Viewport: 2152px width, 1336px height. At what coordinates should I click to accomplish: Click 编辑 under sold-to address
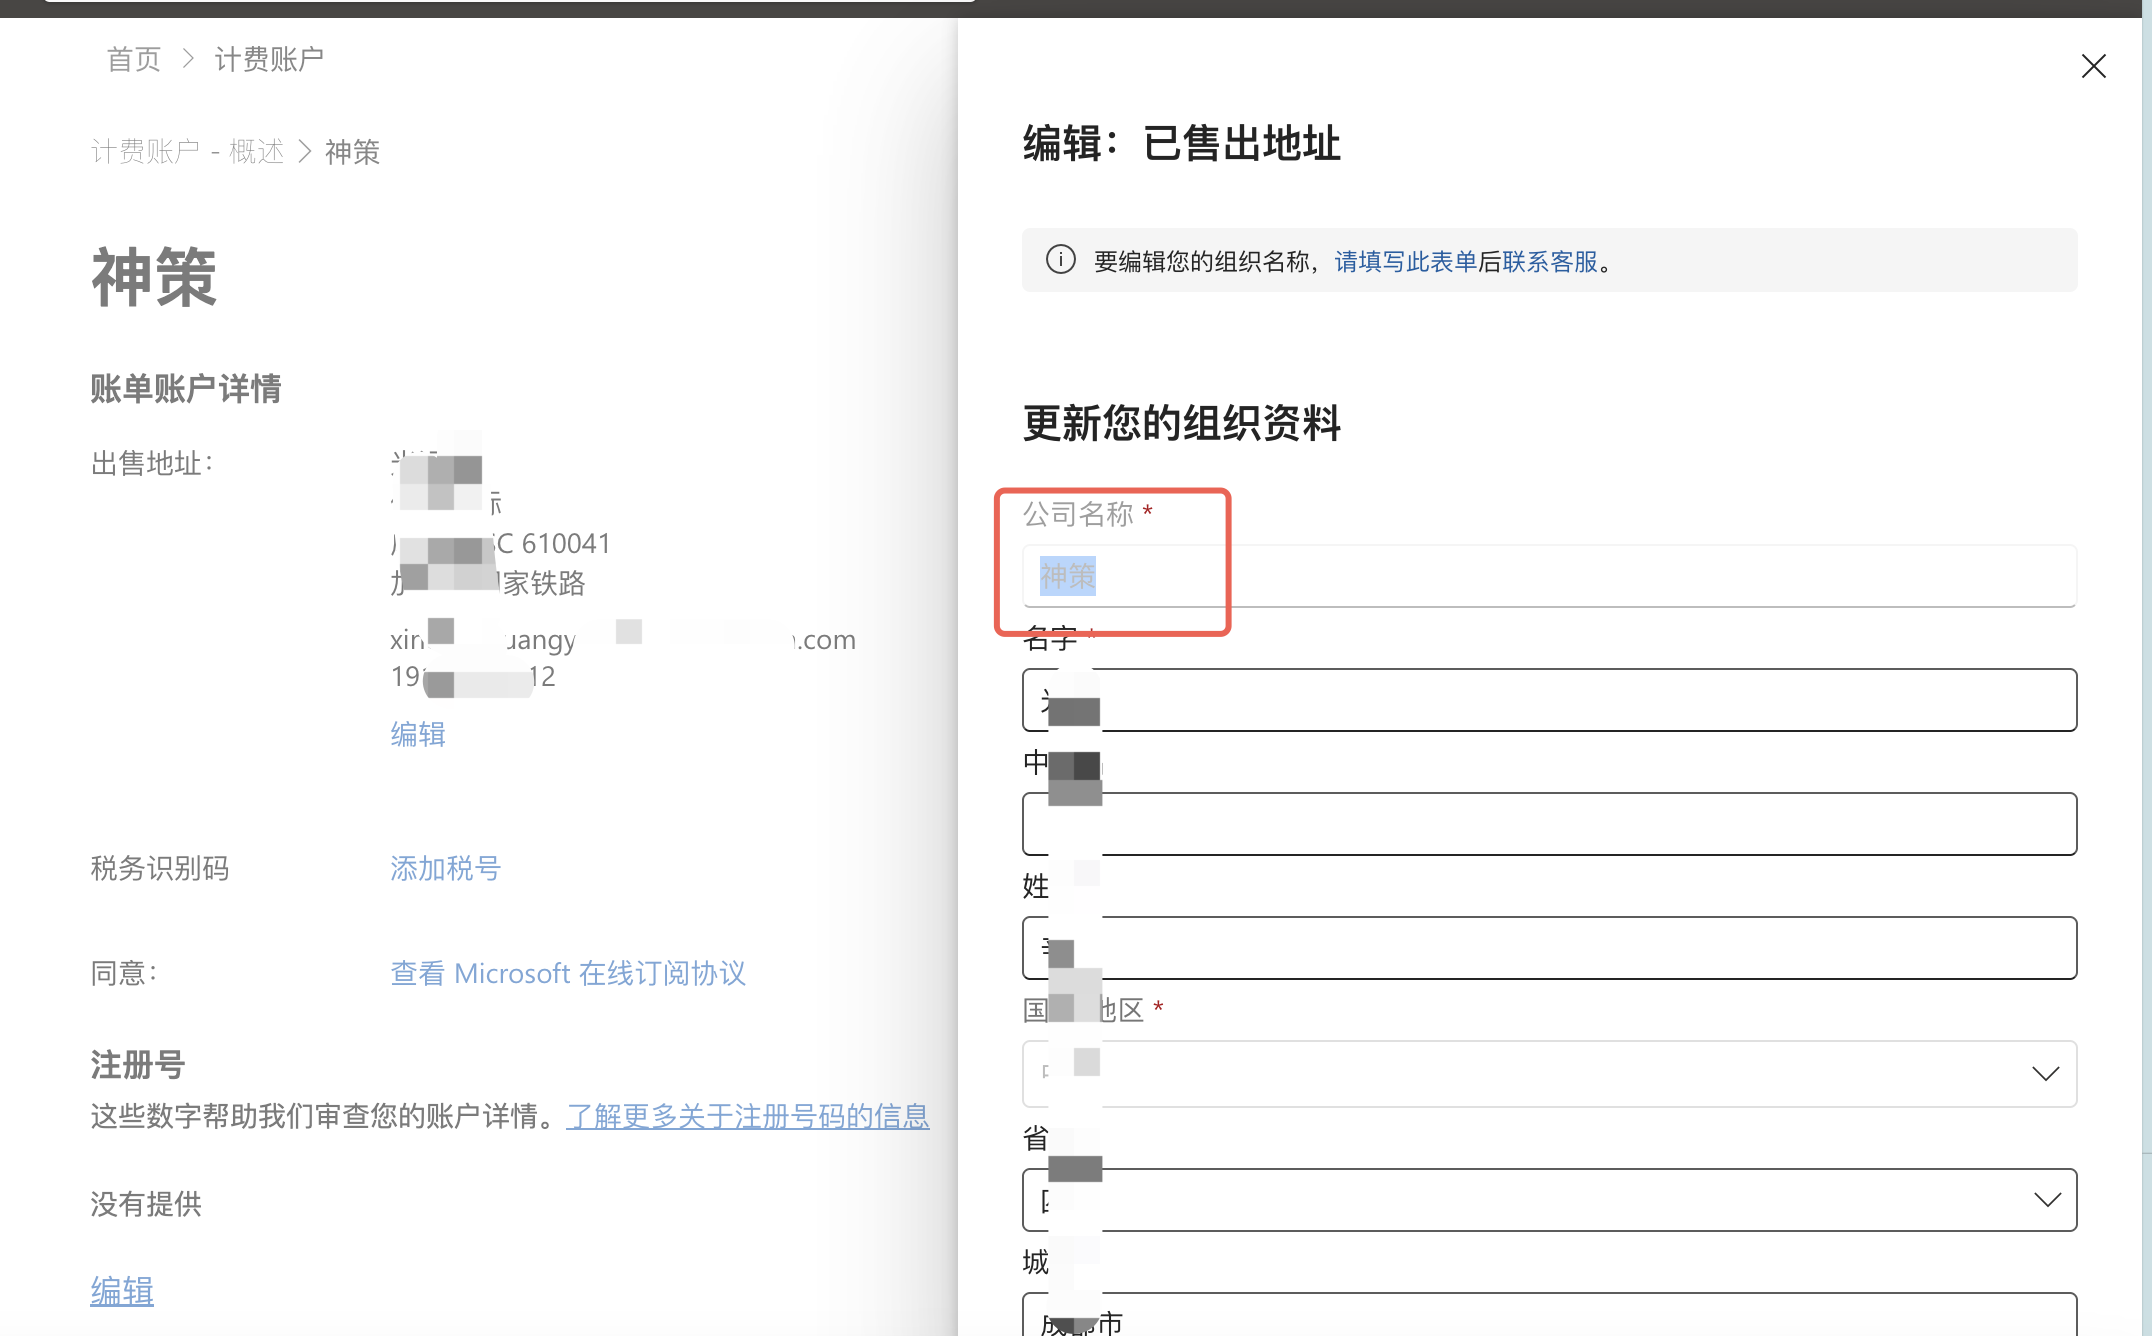(418, 734)
